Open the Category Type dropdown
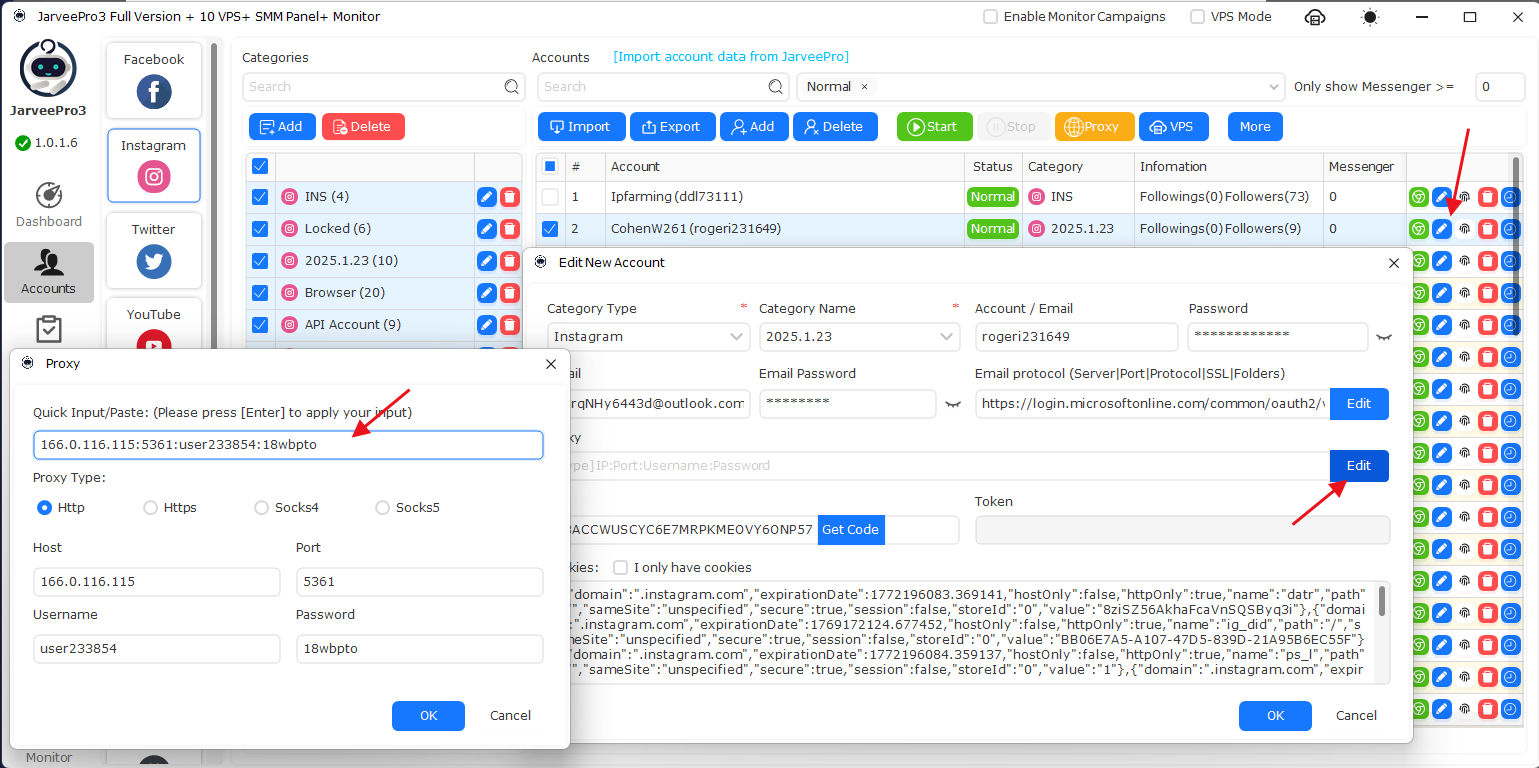The height and width of the screenshot is (768, 1539). coord(648,337)
